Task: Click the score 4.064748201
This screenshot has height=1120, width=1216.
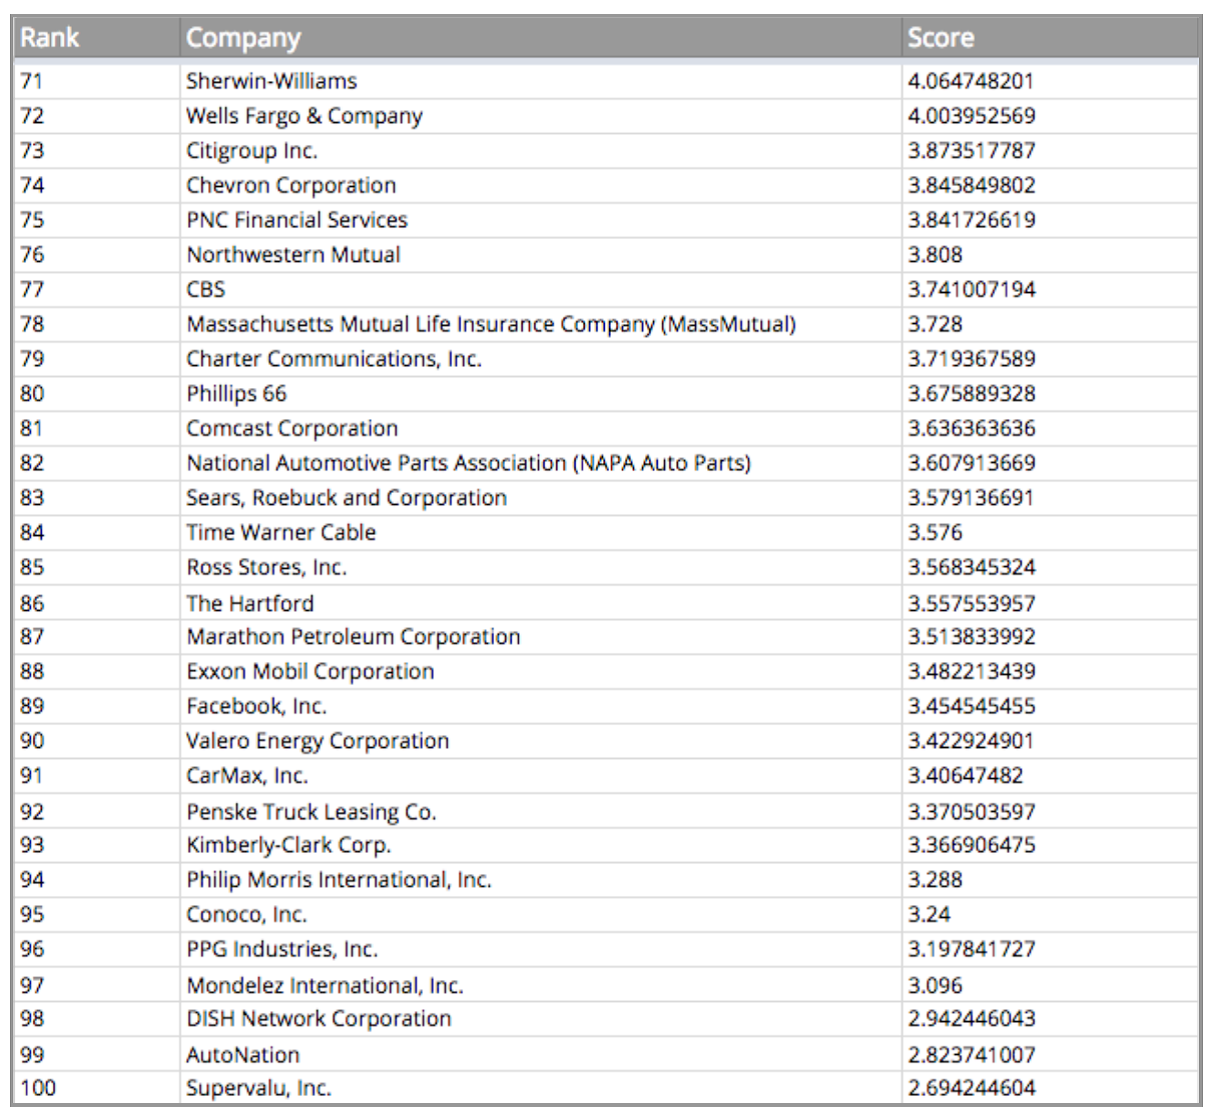Action: (x=970, y=81)
